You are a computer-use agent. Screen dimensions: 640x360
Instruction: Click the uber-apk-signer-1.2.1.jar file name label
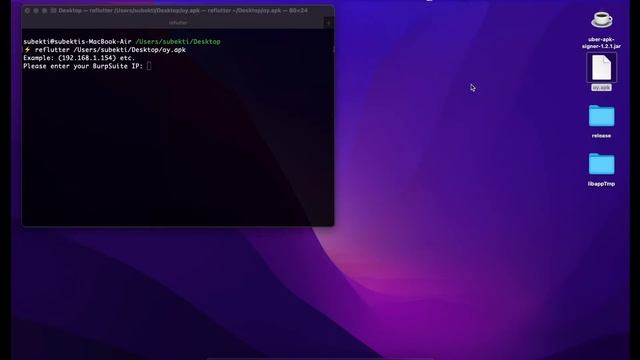tap(602, 43)
